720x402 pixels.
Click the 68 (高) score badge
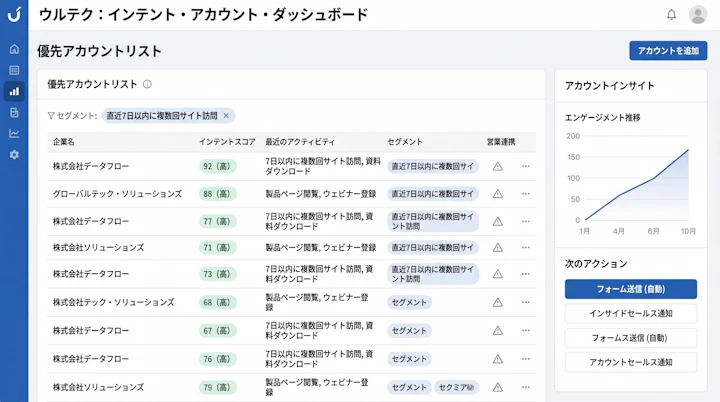[x=218, y=302]
